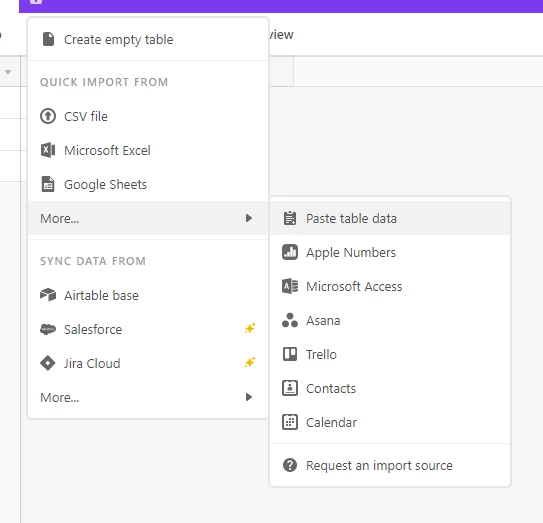Image resolution: width=543 pixels, height=523 pixels.
Task: Import from Contacts
Action: (390, 388)
